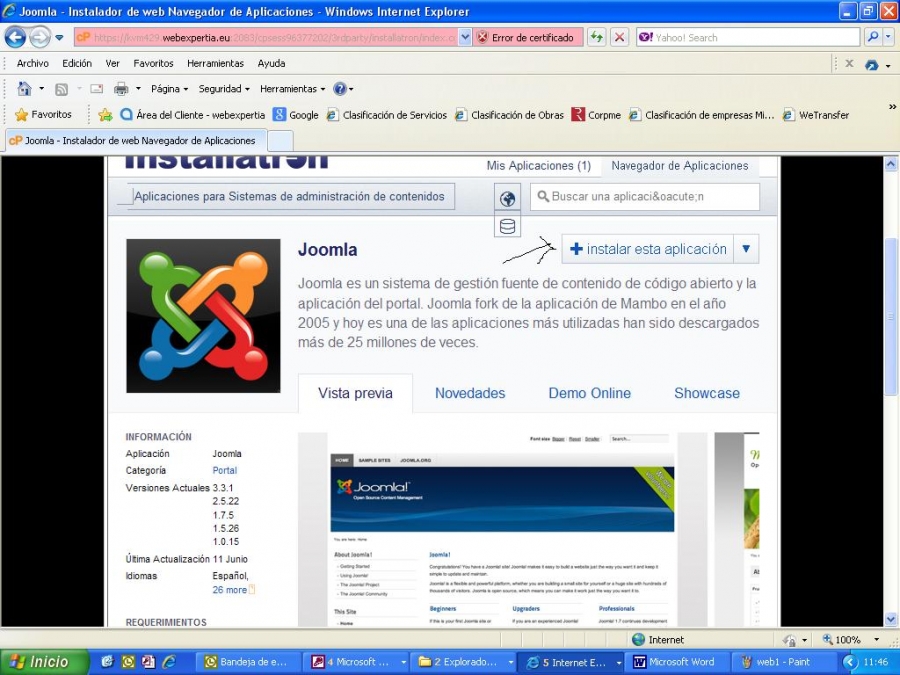Switch to Microsoft Word in taskbar
Image resolution: width=900 pixels, height=675 pixels.
click(676, 662)
